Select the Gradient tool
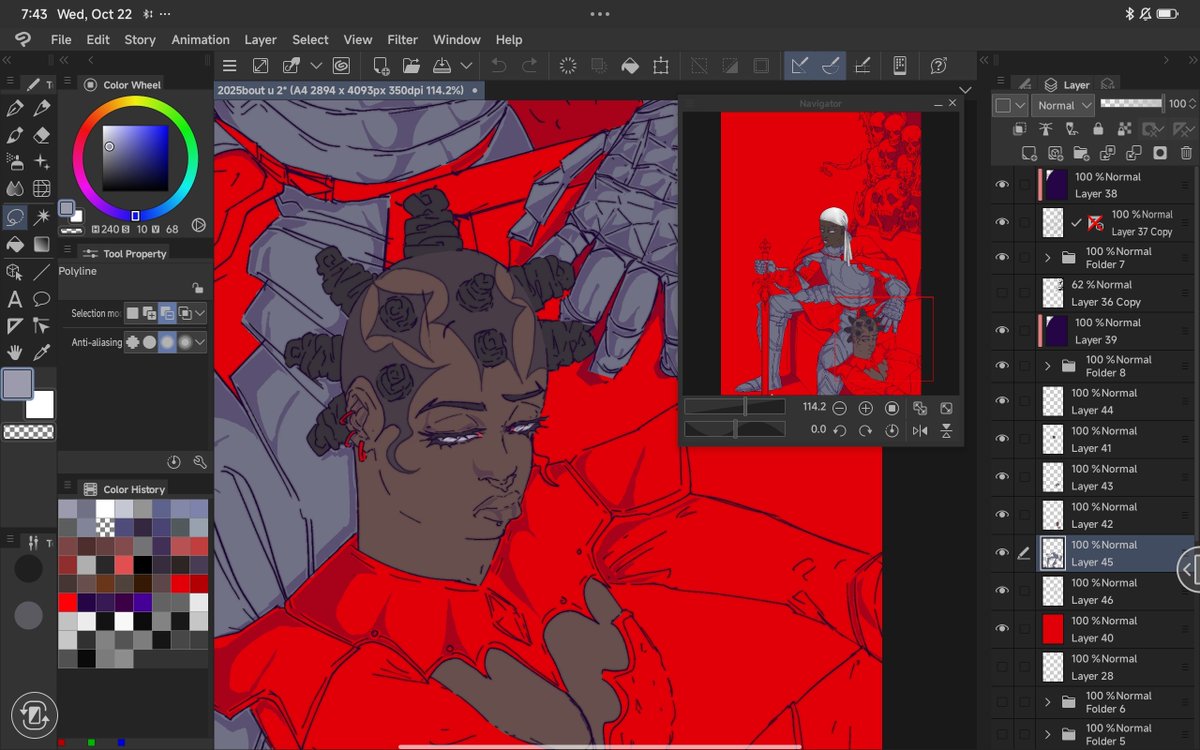 pos(42,244)
